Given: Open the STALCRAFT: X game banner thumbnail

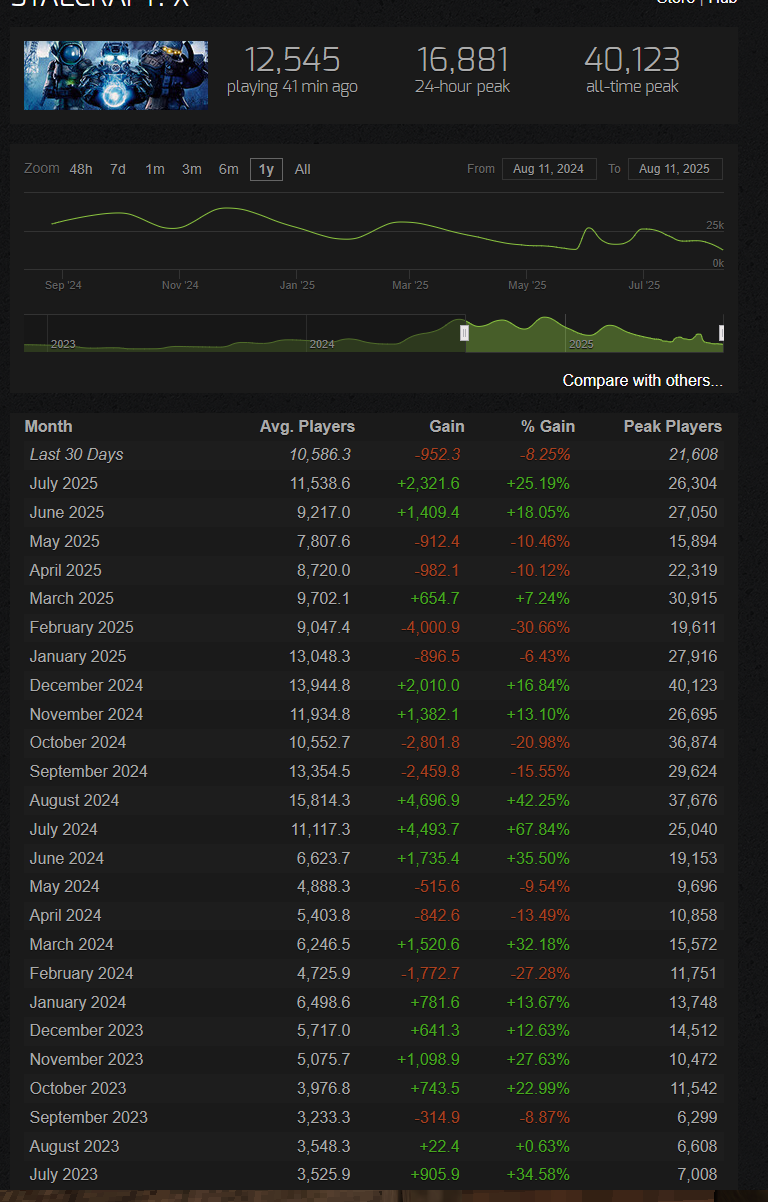Looking at the screenshot, I should [x=116, y=75].
